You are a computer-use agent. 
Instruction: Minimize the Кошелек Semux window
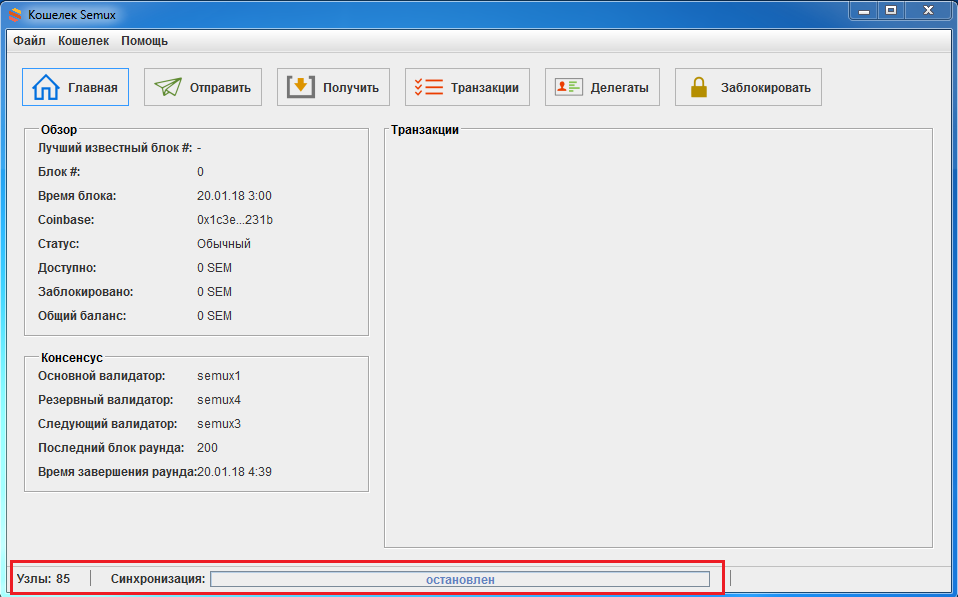pyautogui.click(x=864, y=10)
